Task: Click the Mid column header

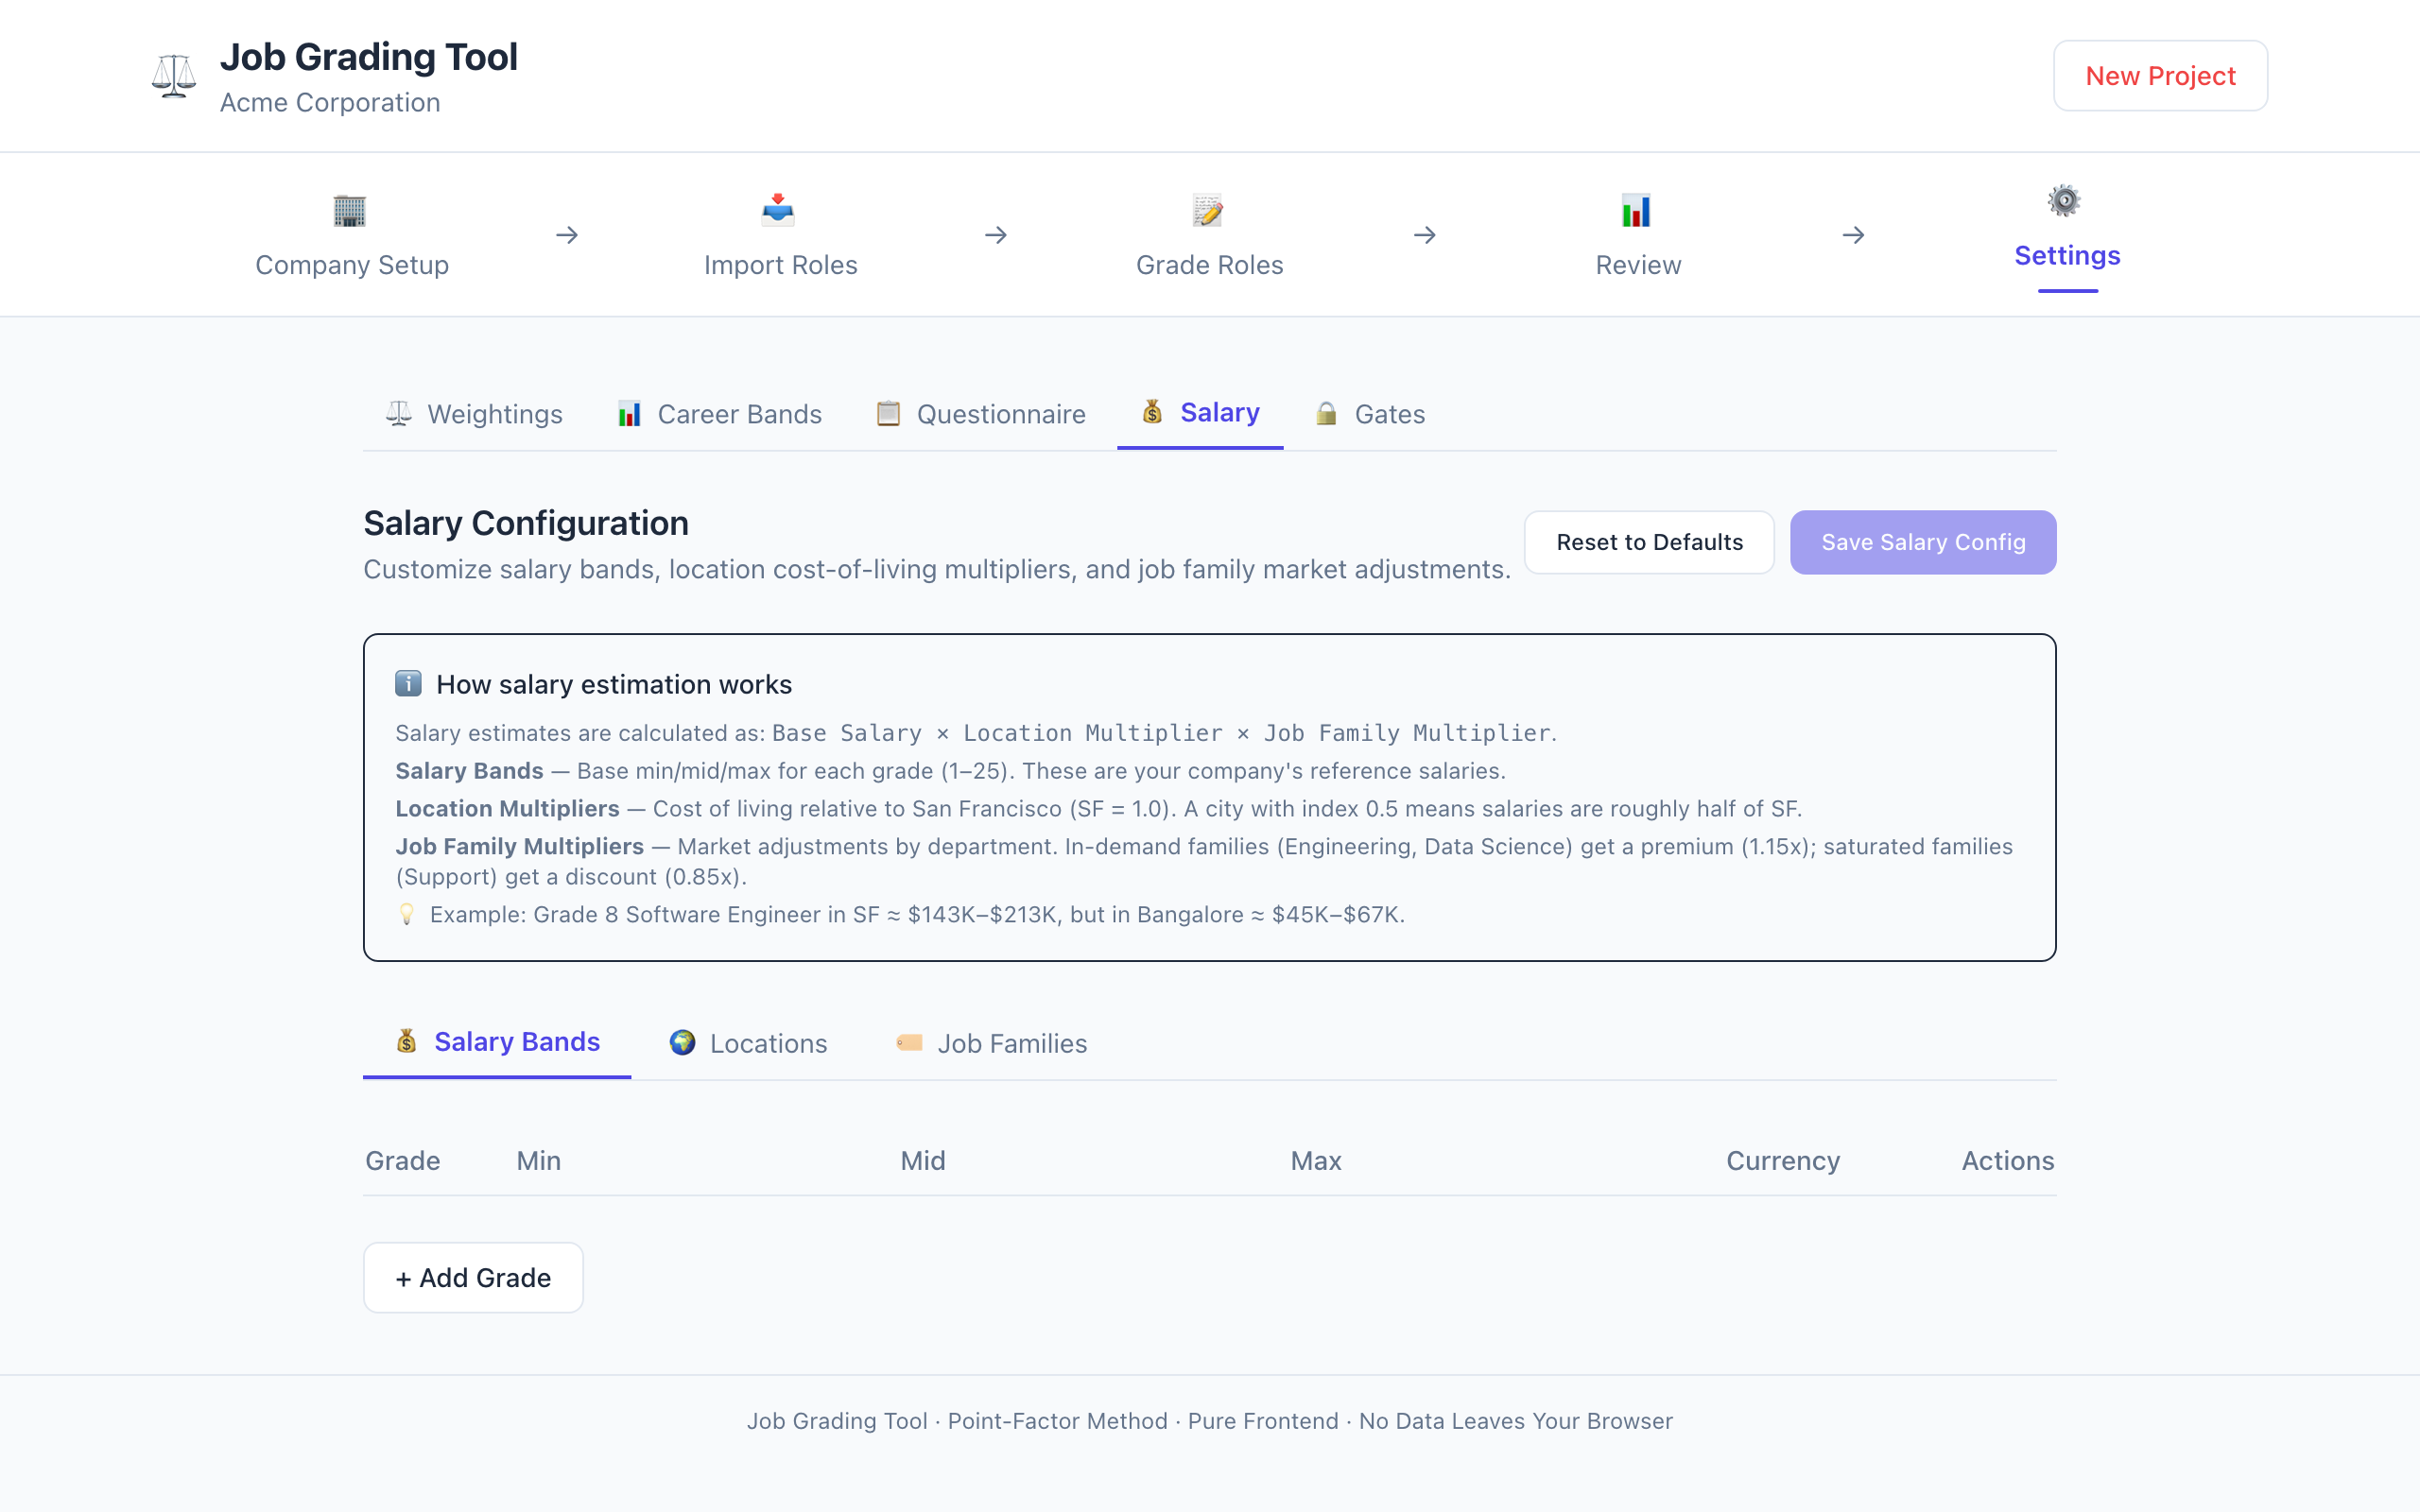Action: [x=923, y=1160]
